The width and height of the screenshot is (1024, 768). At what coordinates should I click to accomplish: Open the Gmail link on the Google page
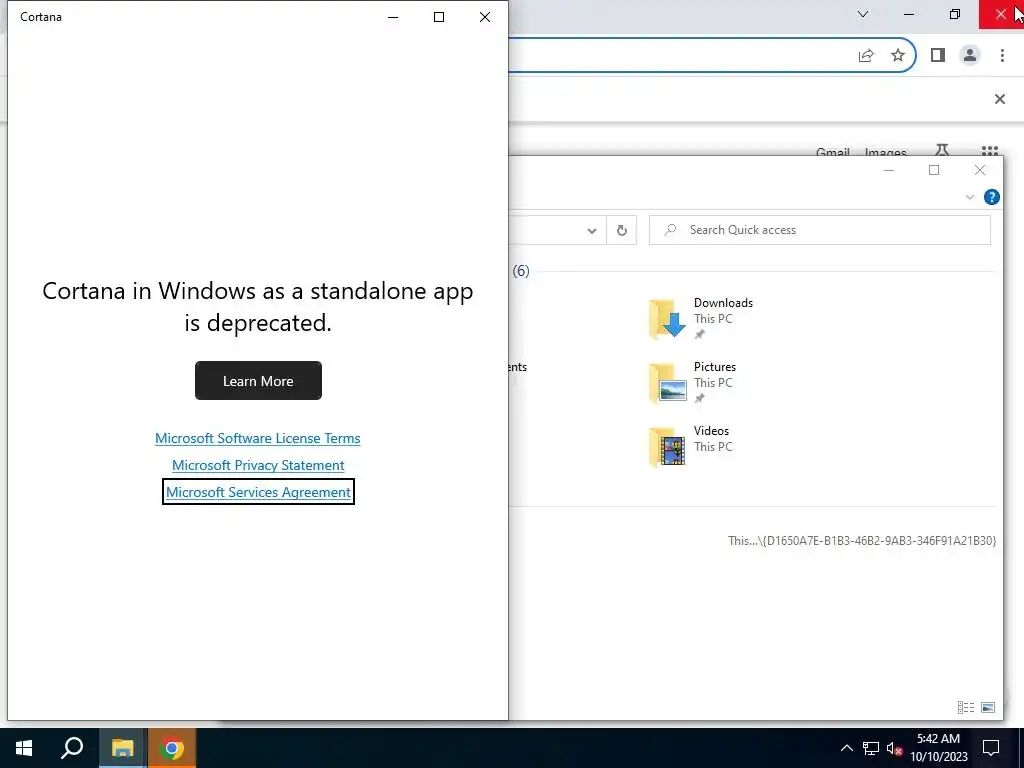coord(833,152)
